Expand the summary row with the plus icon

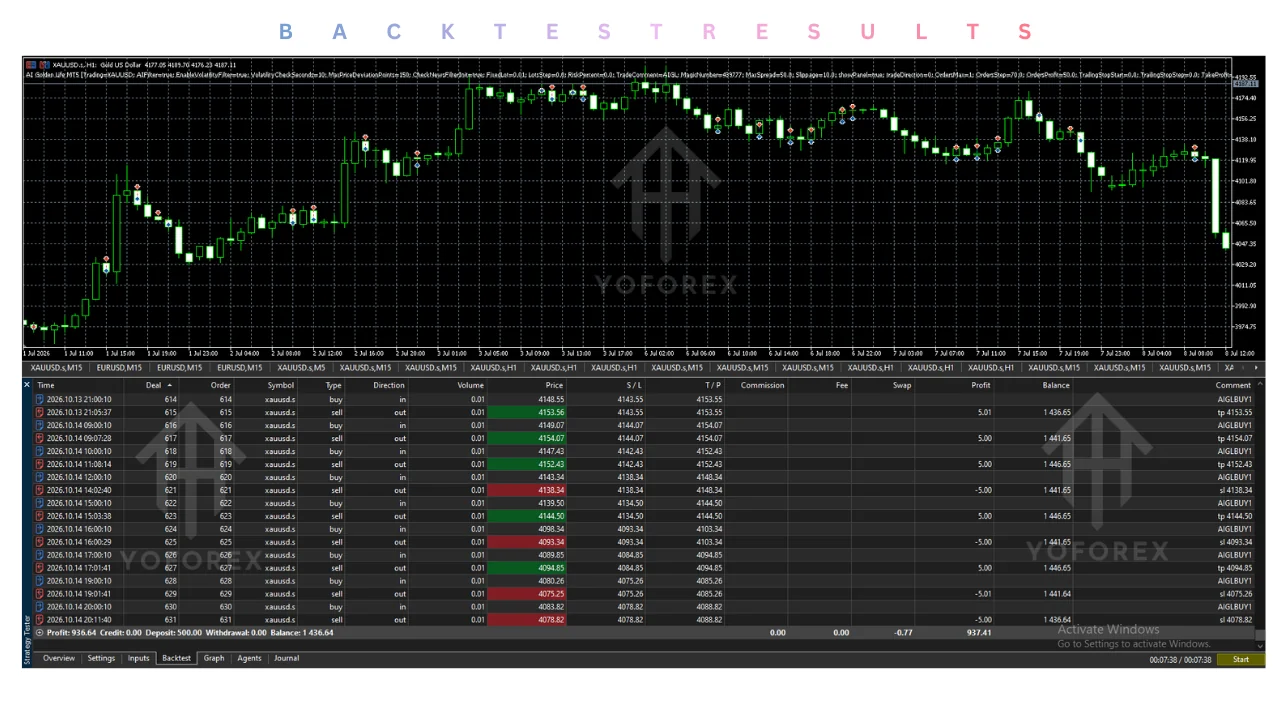(x=40, y=633)
